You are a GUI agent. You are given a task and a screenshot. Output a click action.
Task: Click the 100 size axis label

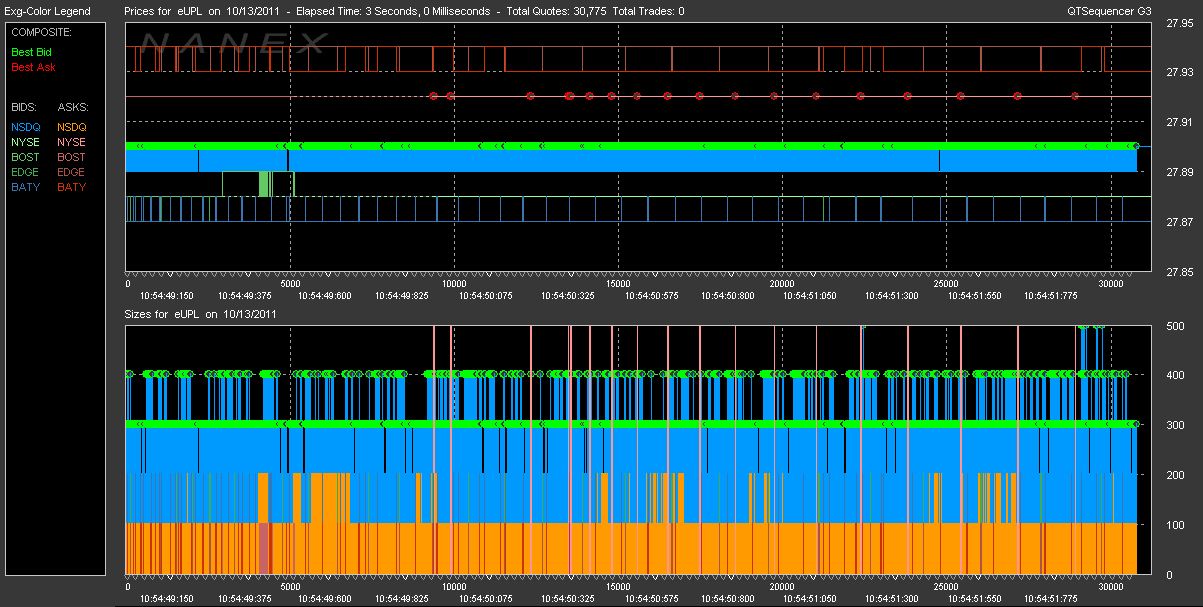[x=1176, y=525]
